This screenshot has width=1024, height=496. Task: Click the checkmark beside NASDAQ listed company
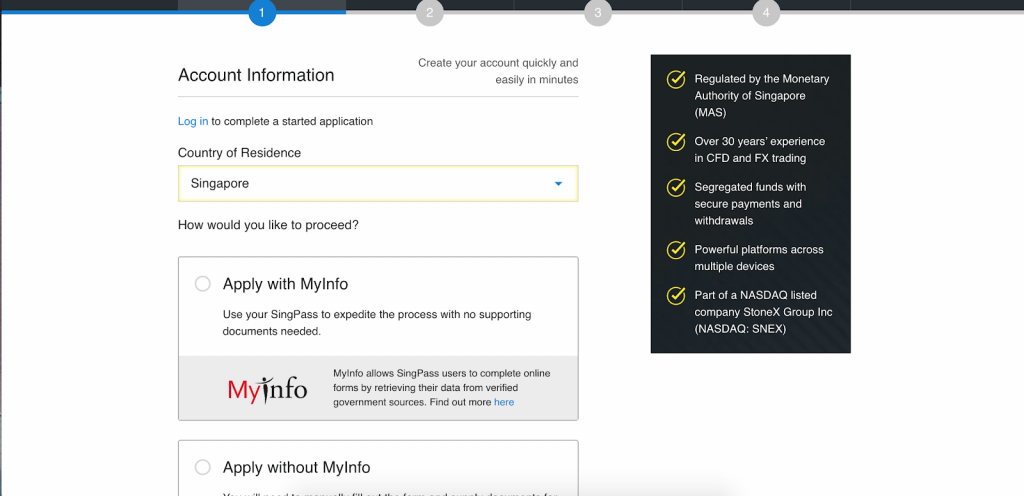(675, 296)
